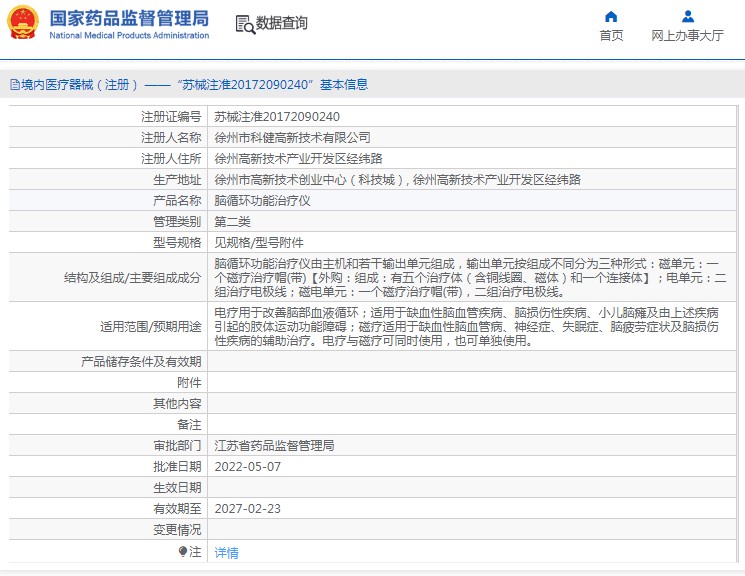This screenshot has width=745, height=576.
Task: Click the 数据查询 heading text
Action: 282,23
